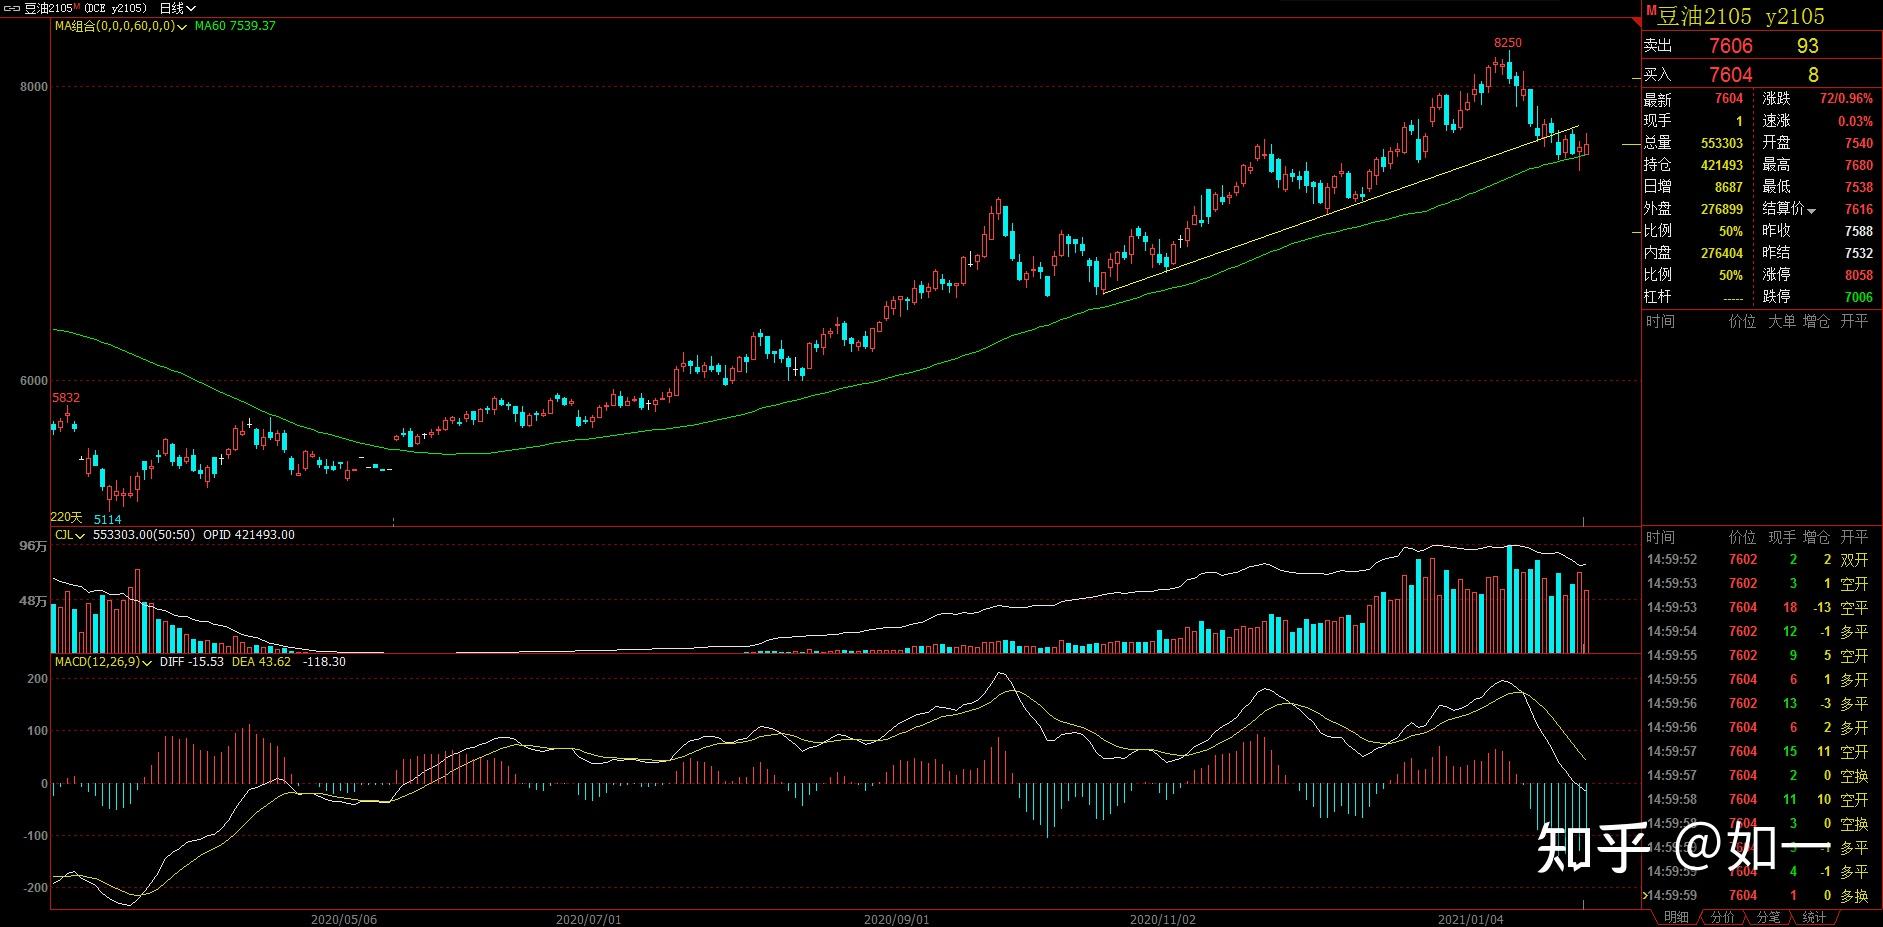The height and width of the screenshot is (927, 1883).
Task: Click the 2020/09/01 date on time axis
Action: coord(896,918)
